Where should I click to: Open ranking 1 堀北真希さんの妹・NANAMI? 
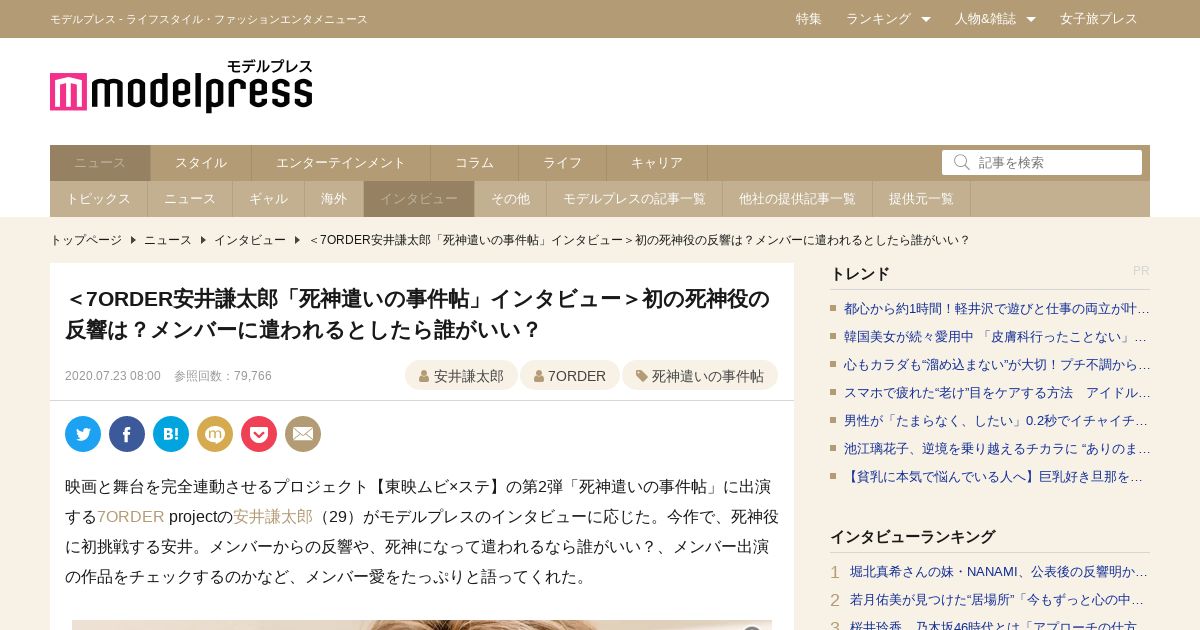(998, 572)
